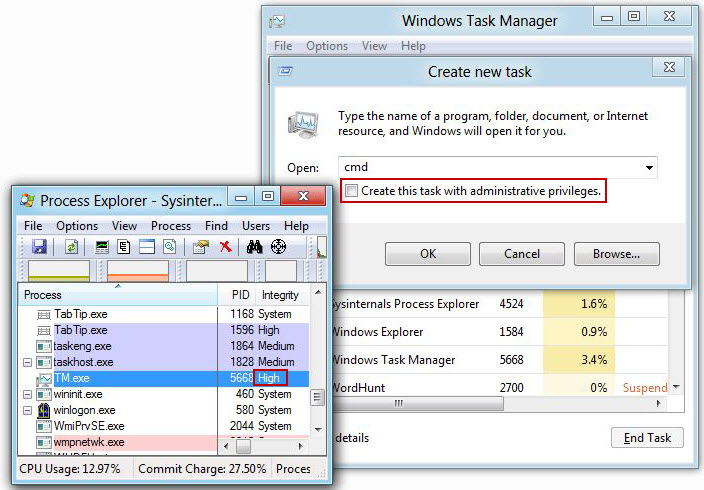Click the CPU Usage status bar entry

(70, 469)
